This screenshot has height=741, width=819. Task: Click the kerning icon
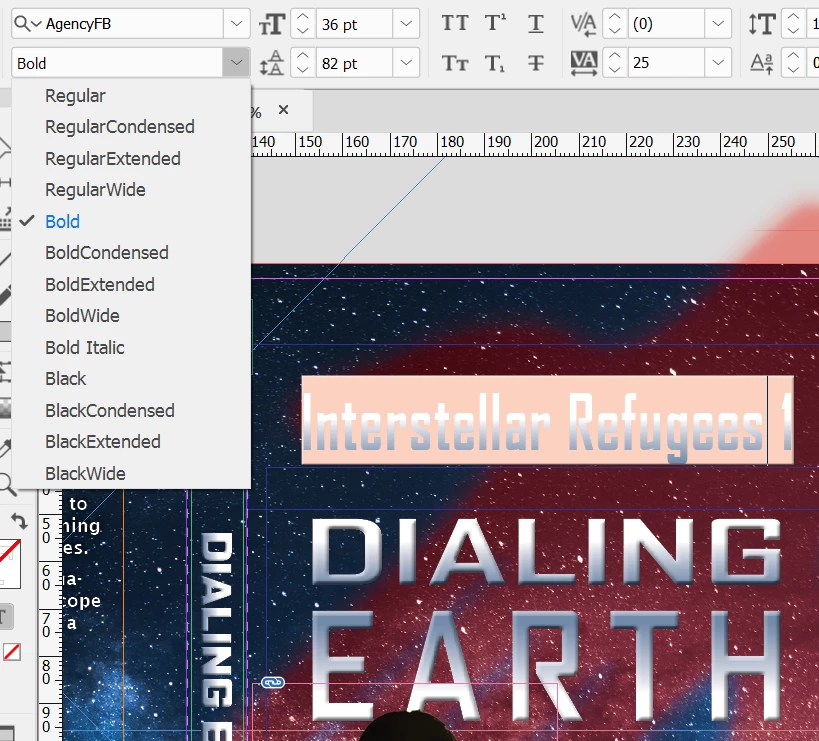[x=583, y=24]
